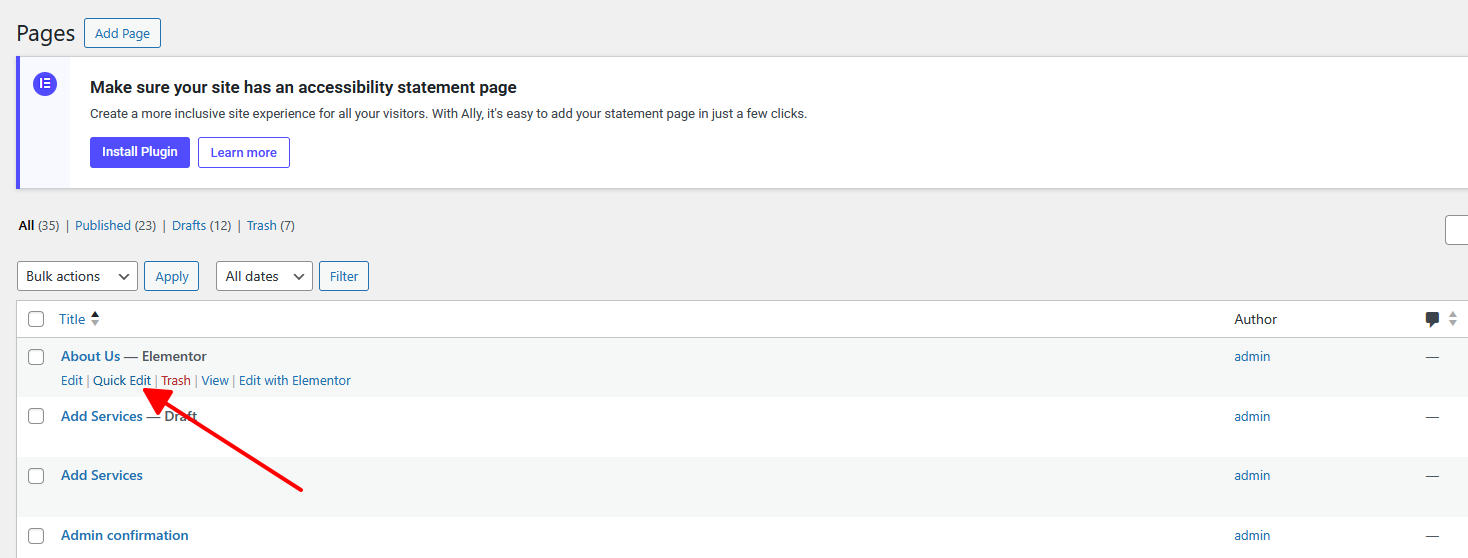Open the Learn more link button
Image resolution: width=1468 pixels, height=558 pixels.
pos(243,153)
